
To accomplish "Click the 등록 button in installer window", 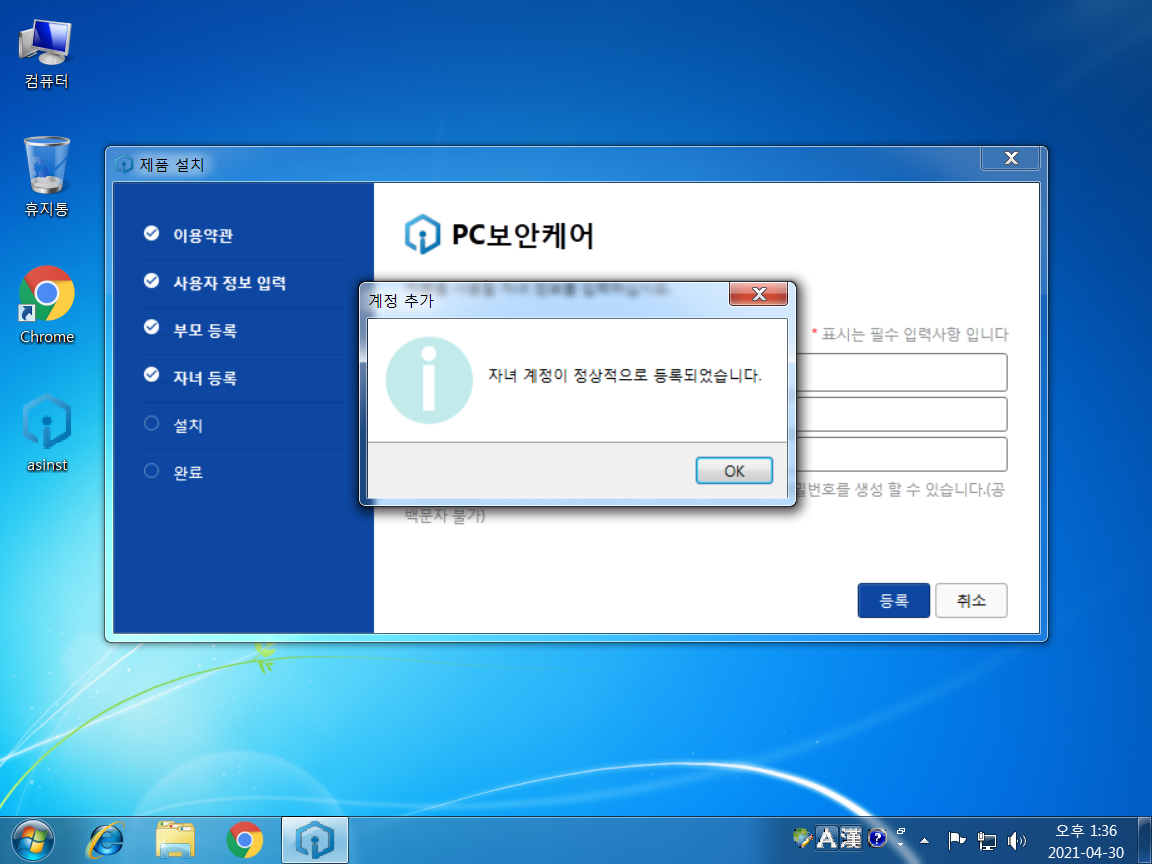I will (x=893, y=600).
